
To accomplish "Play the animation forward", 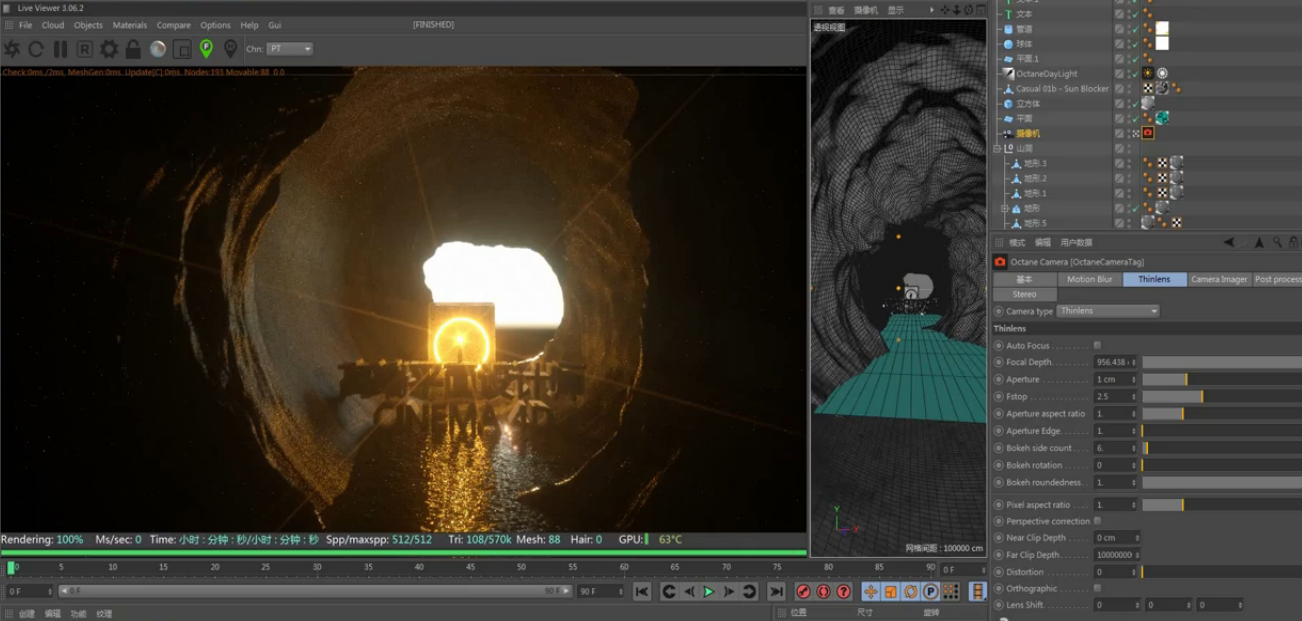I will click(709, 592).
